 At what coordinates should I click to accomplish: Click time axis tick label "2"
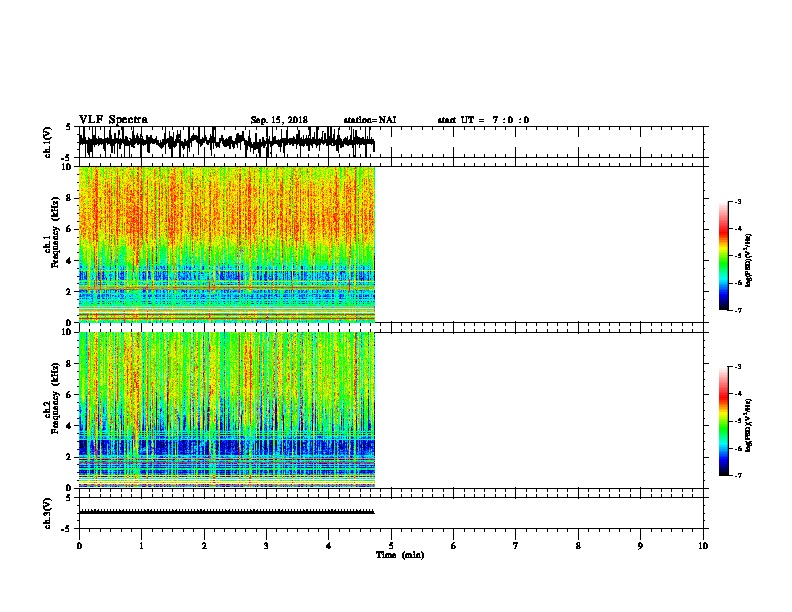(x=204, y=546)
